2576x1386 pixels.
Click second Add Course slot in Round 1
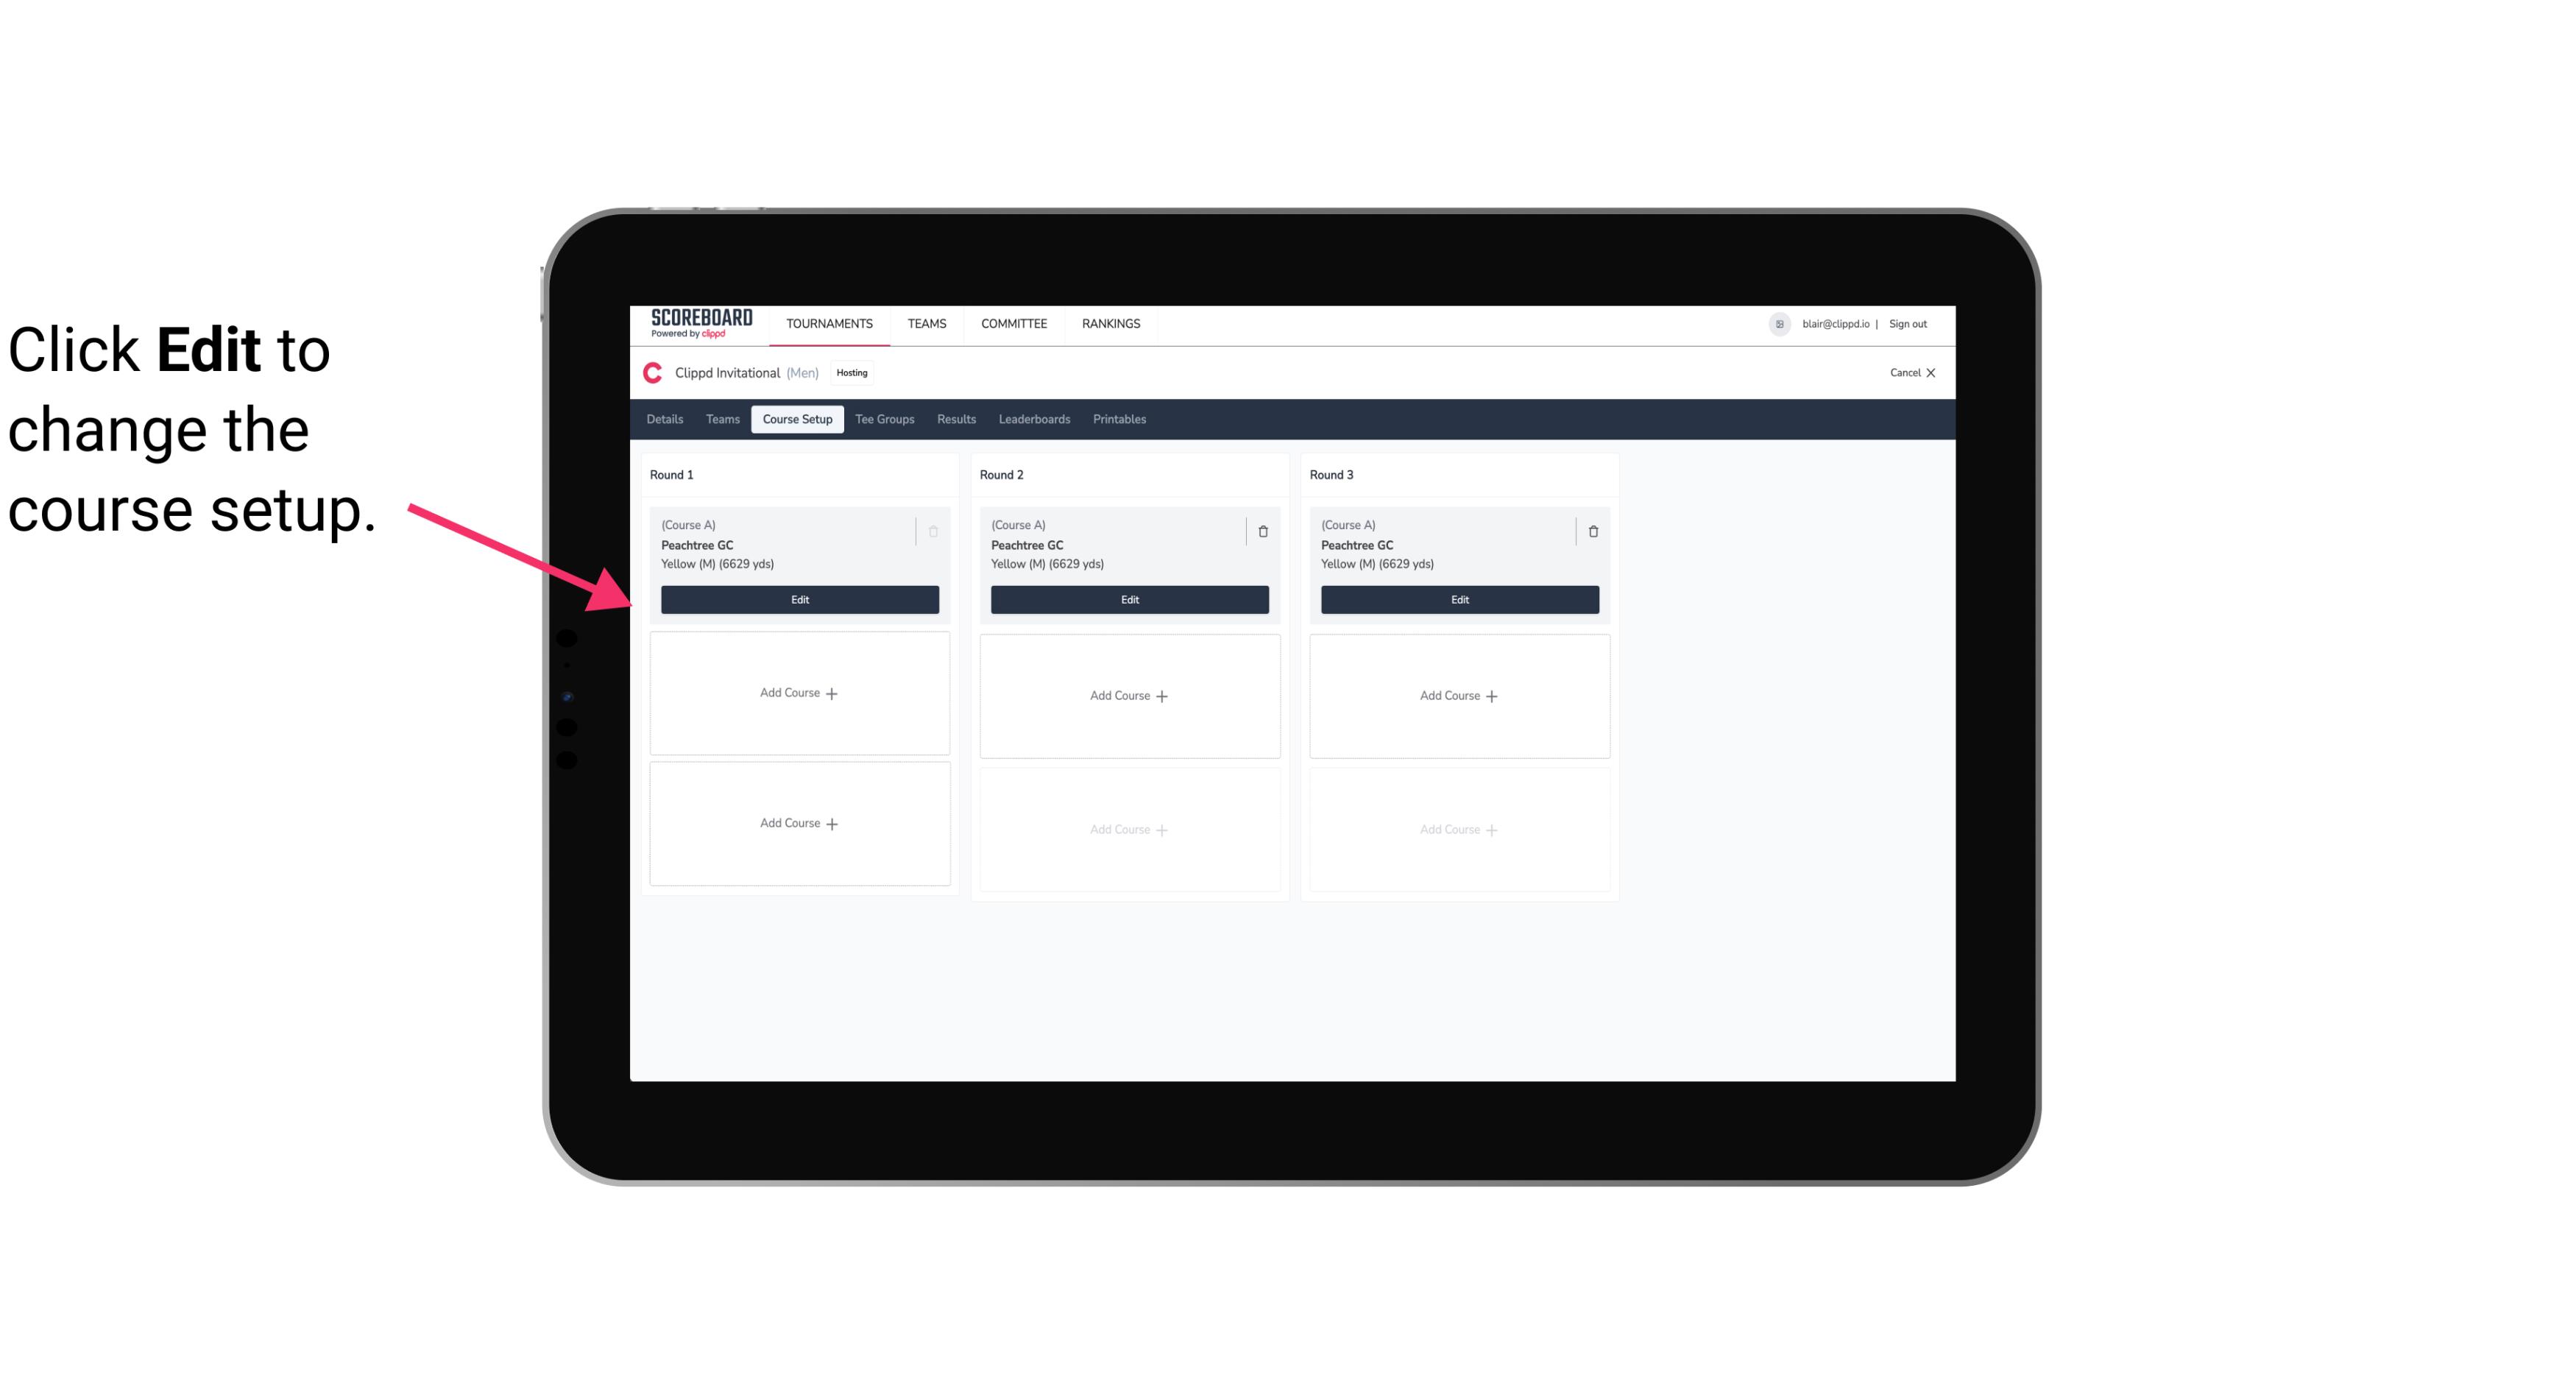pos(799,821)
